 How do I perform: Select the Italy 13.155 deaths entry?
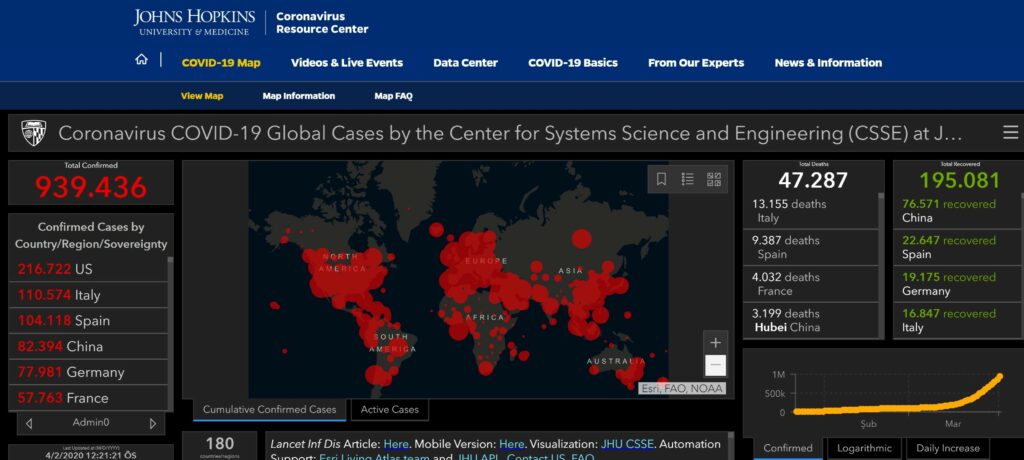tap(810, 210)
